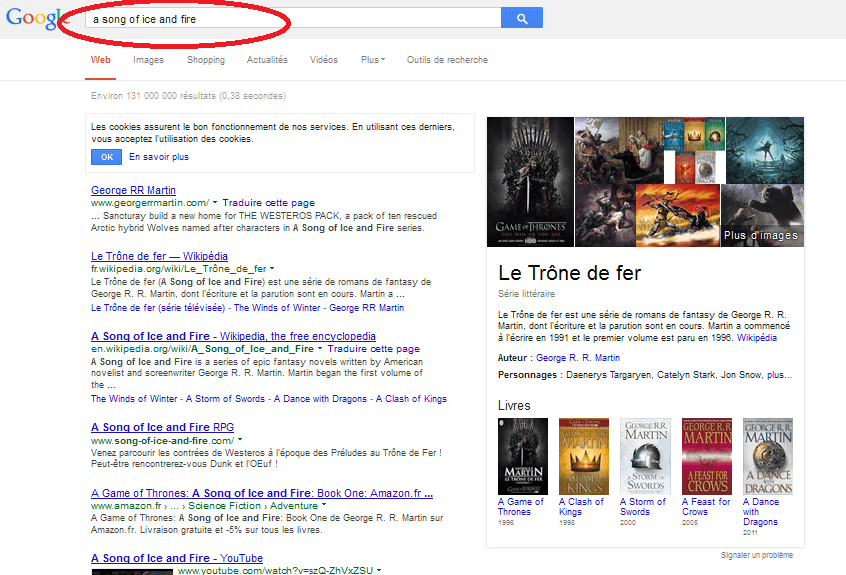Open the orange dragon battle artwork thumbnail
The height and width of the screenshot is (575, 846).
(678, 215)
